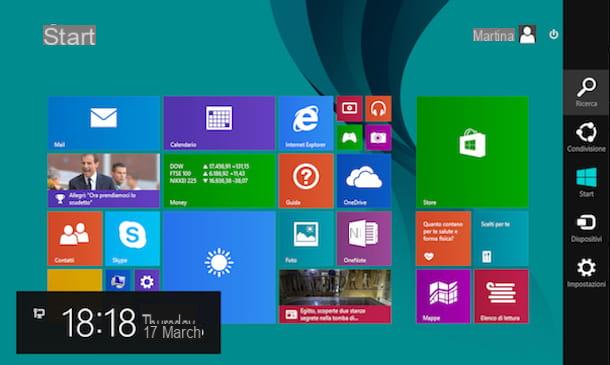Open the Mail tile
610x365 pixels.
pyautogui.click(x=104, y=123)
